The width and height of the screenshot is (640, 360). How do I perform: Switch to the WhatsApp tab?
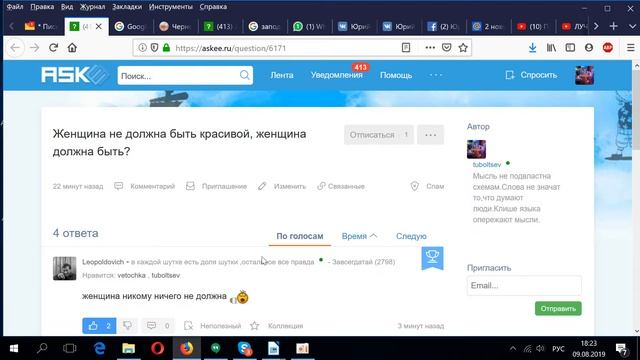tap(309, 27)
